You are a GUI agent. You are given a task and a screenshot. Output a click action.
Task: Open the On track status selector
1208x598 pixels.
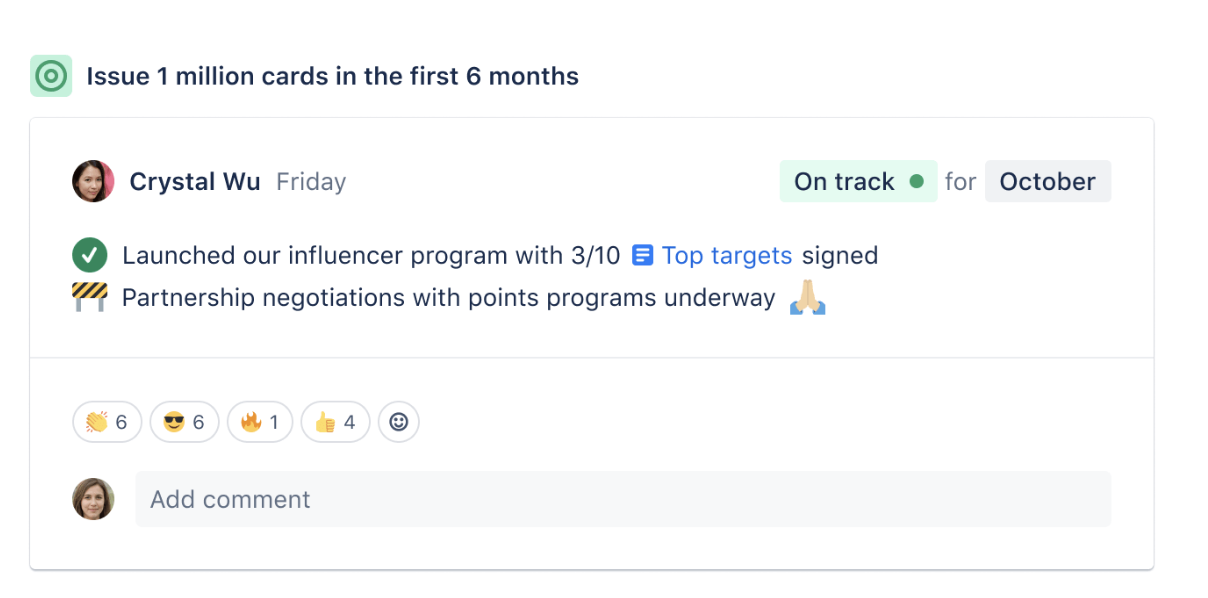point(858,181)
